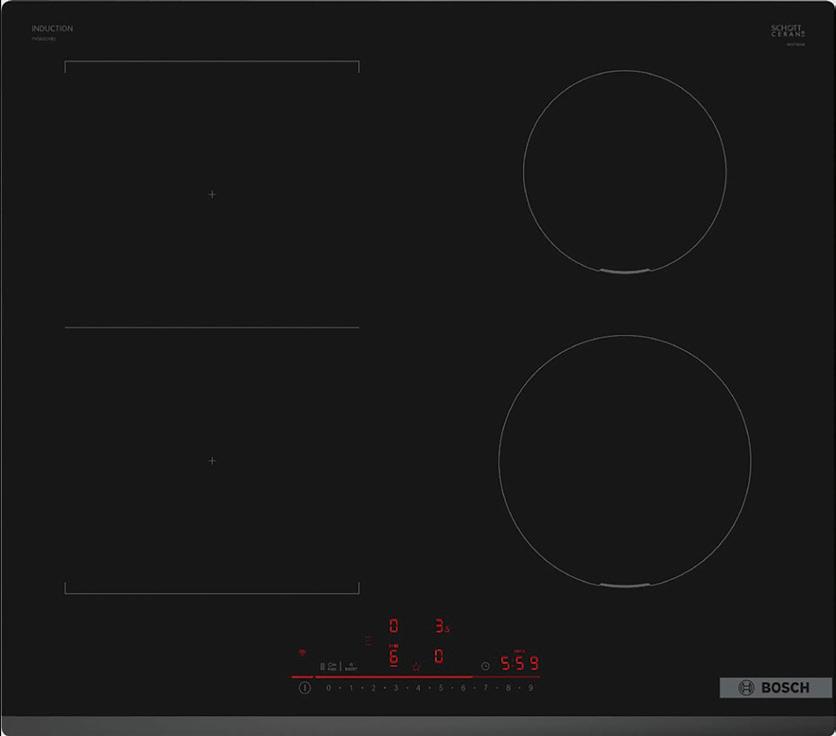Select the rear-right zone display showing 3

(x=441, y=626)
